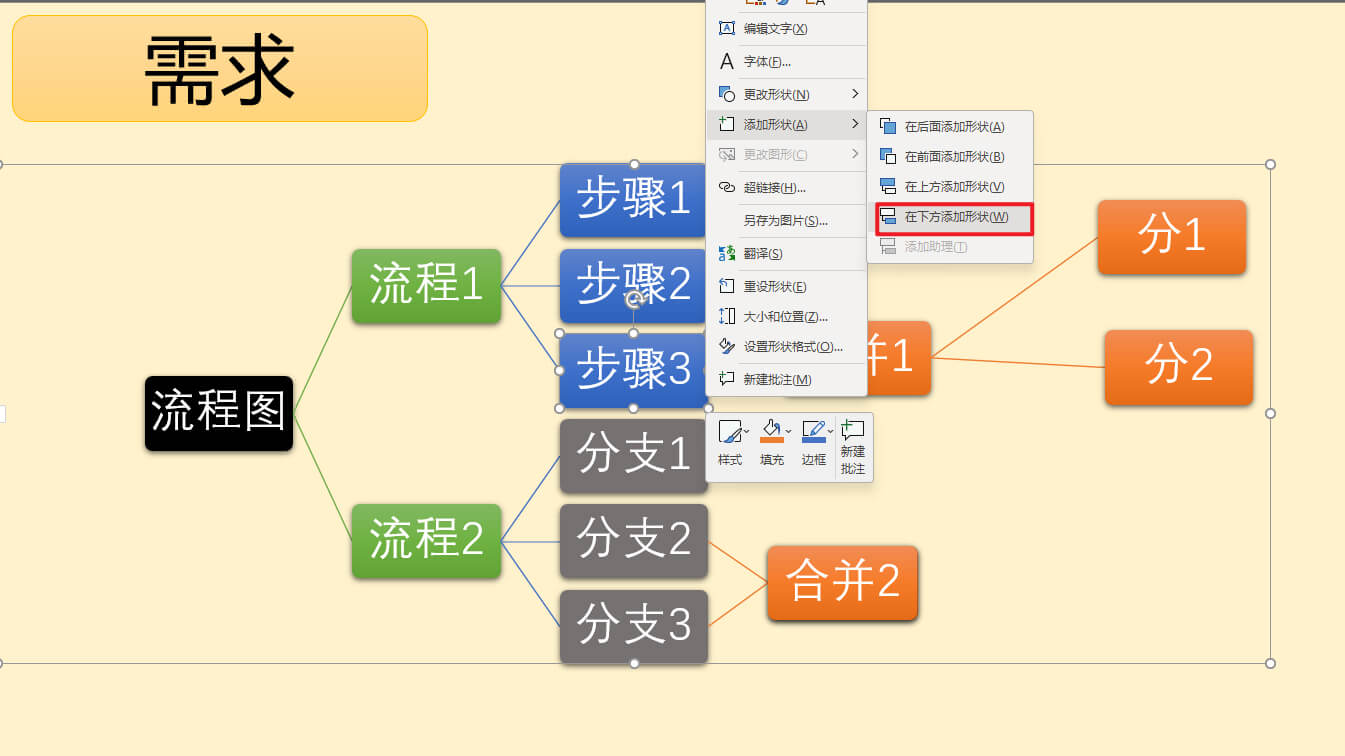1345x756 pixels.
Task: Open 设置形状格式(O)... format shape option
Action: coord(786,347)
